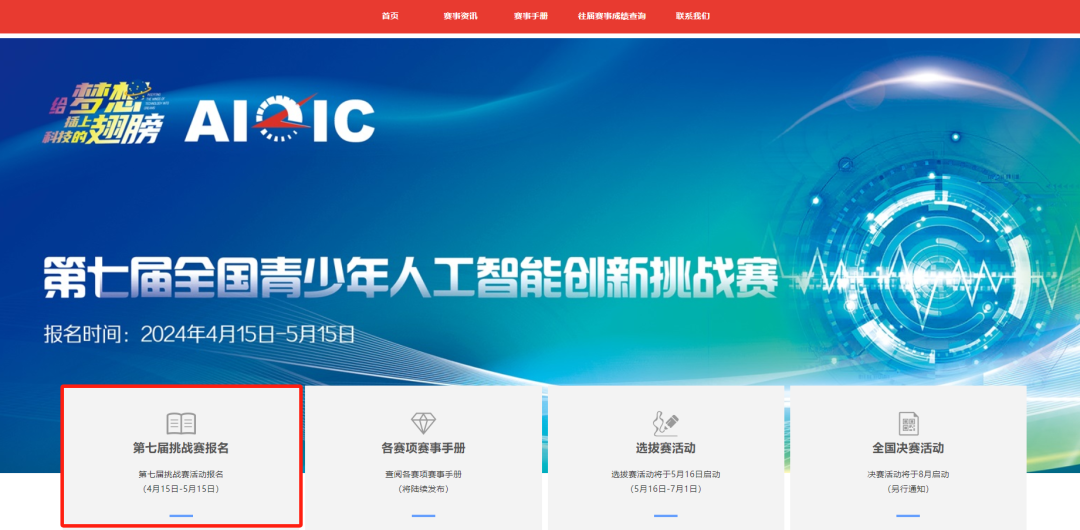Open the 第七届挑战赛报名 card title
1080x530 pixels.
[x=181, y=448]
